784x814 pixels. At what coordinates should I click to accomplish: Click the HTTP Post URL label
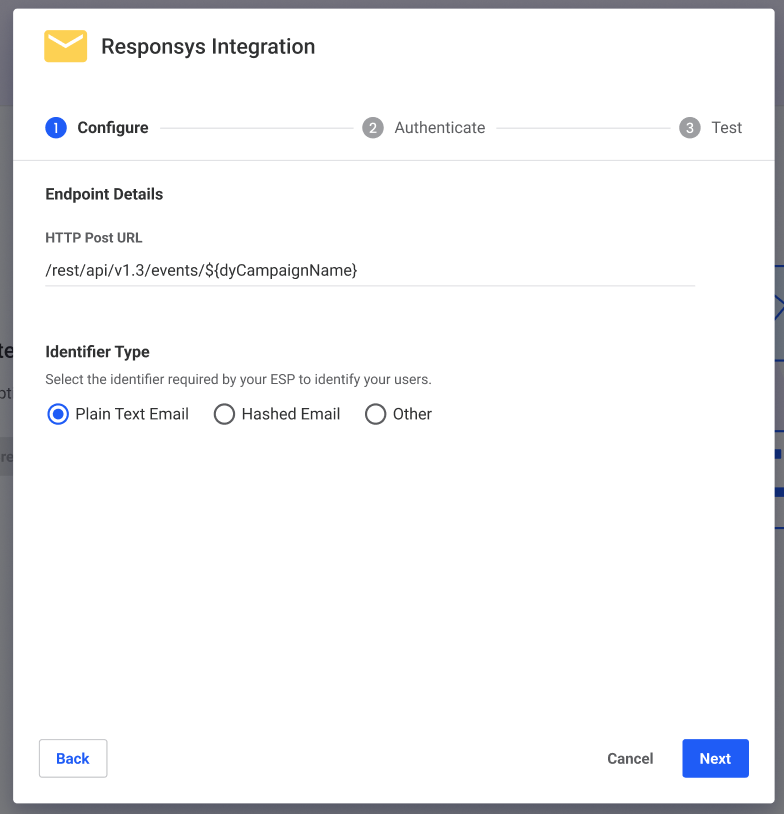tap(93, 238)
